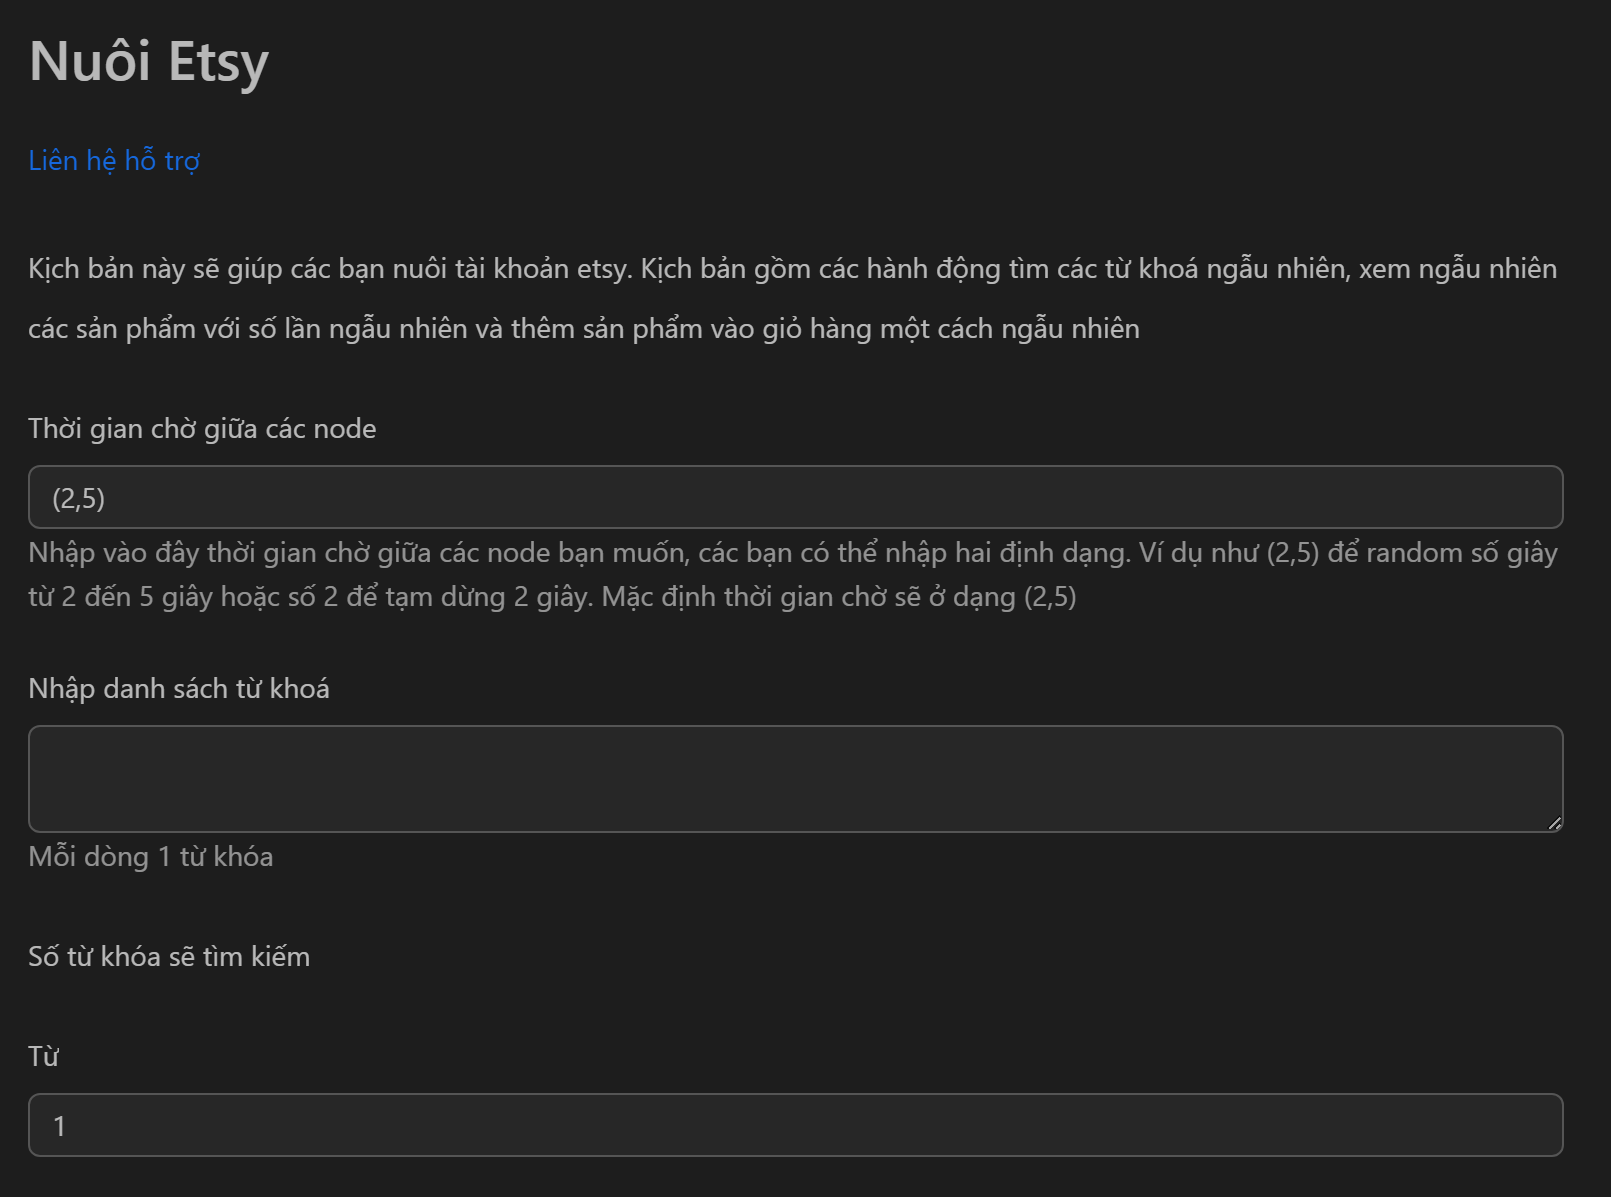Grab the text area resize handle
The image size is (1611, 1197).
point(1554,823)
